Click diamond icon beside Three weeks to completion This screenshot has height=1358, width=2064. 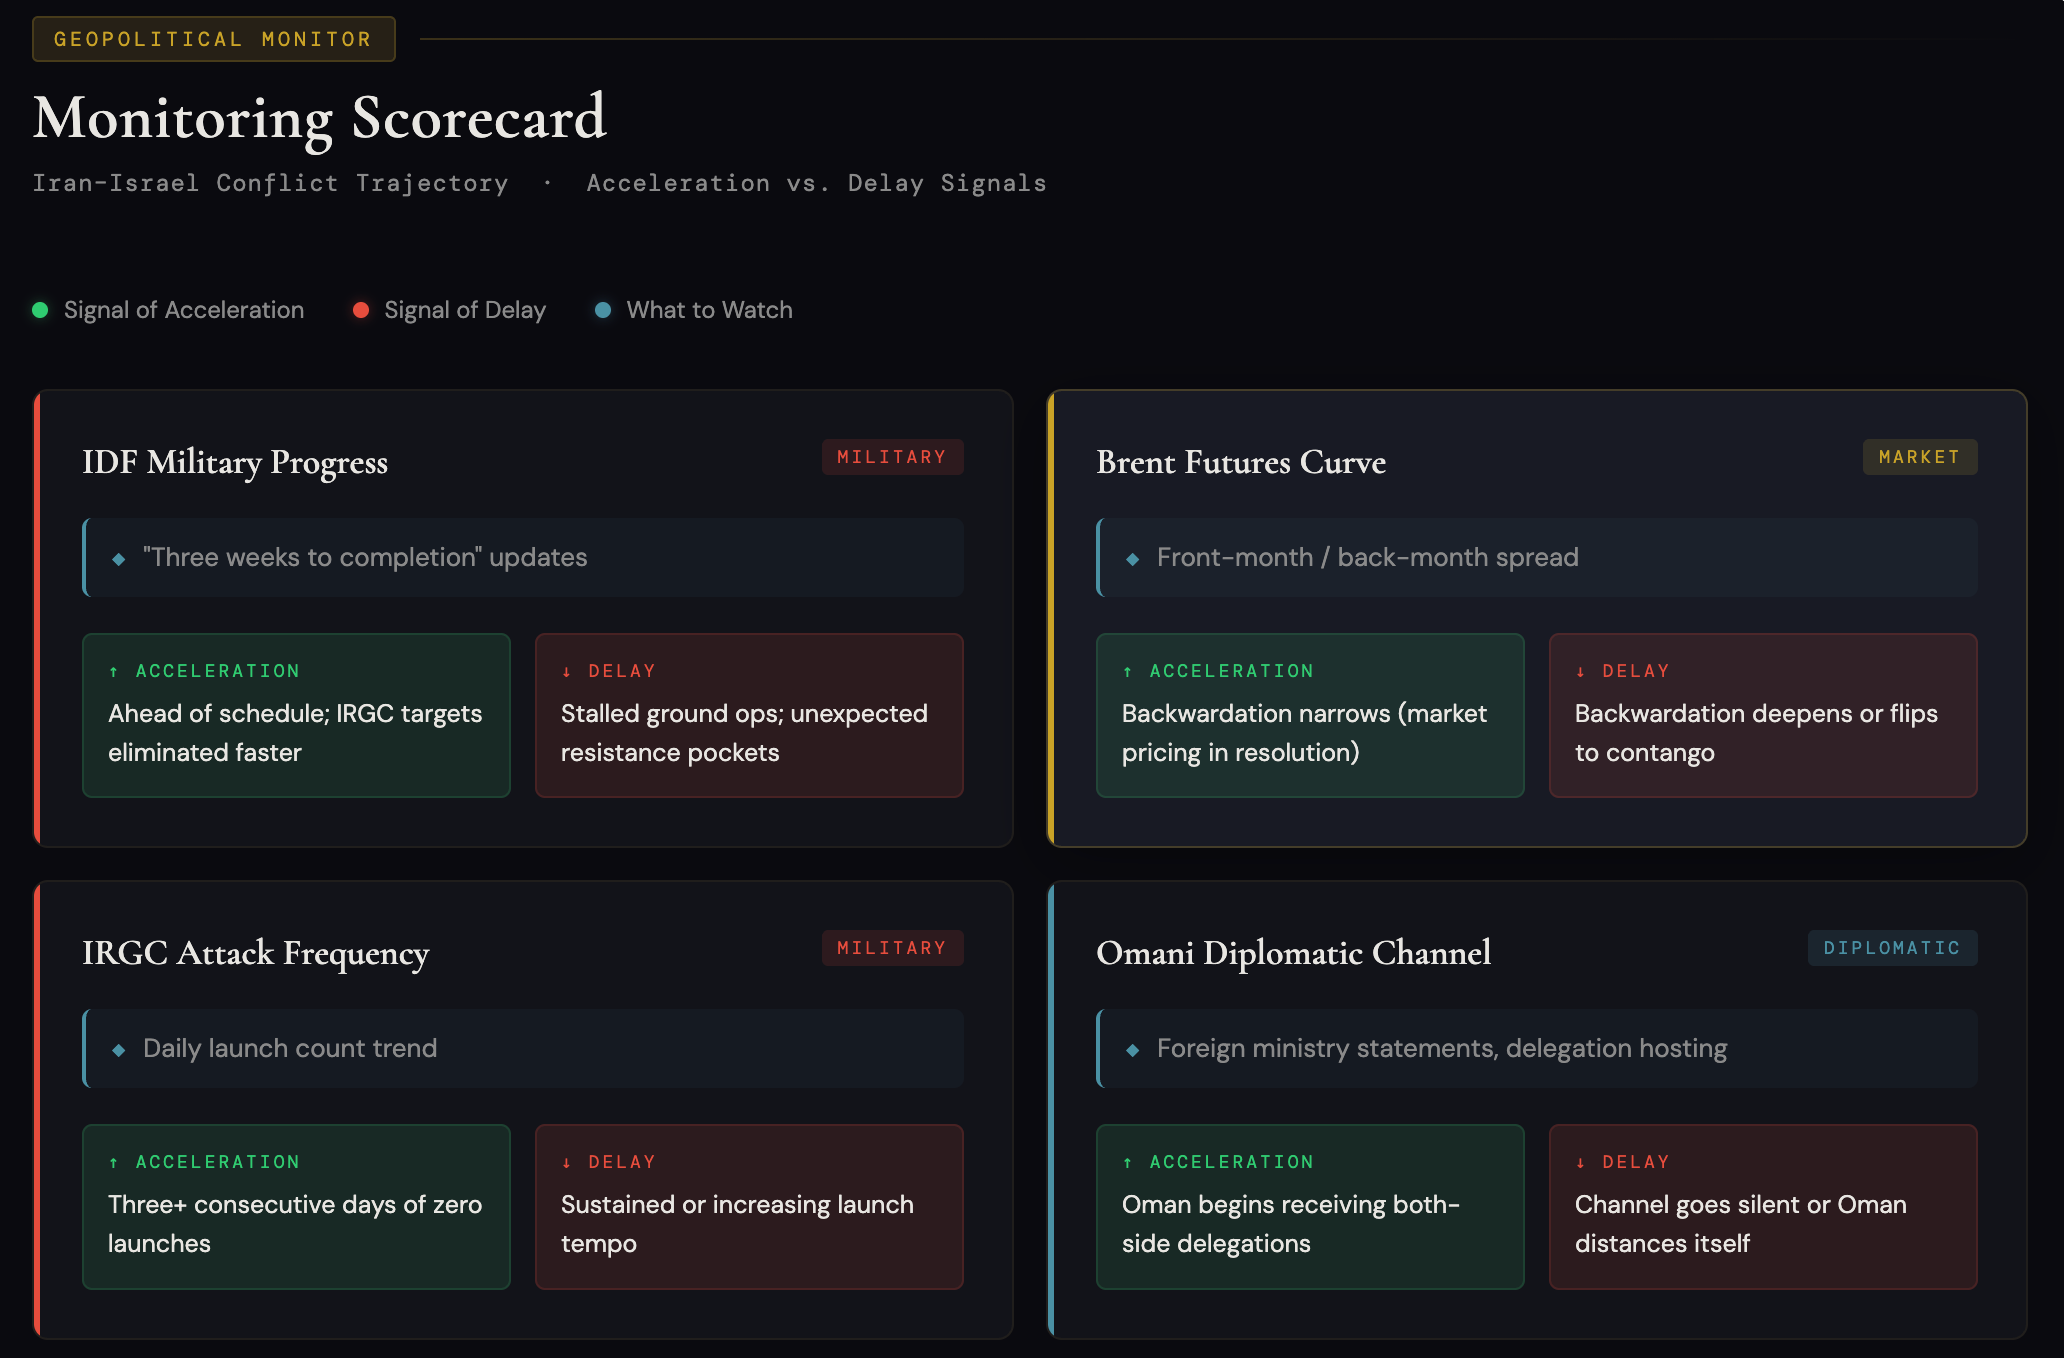[119, 559]
